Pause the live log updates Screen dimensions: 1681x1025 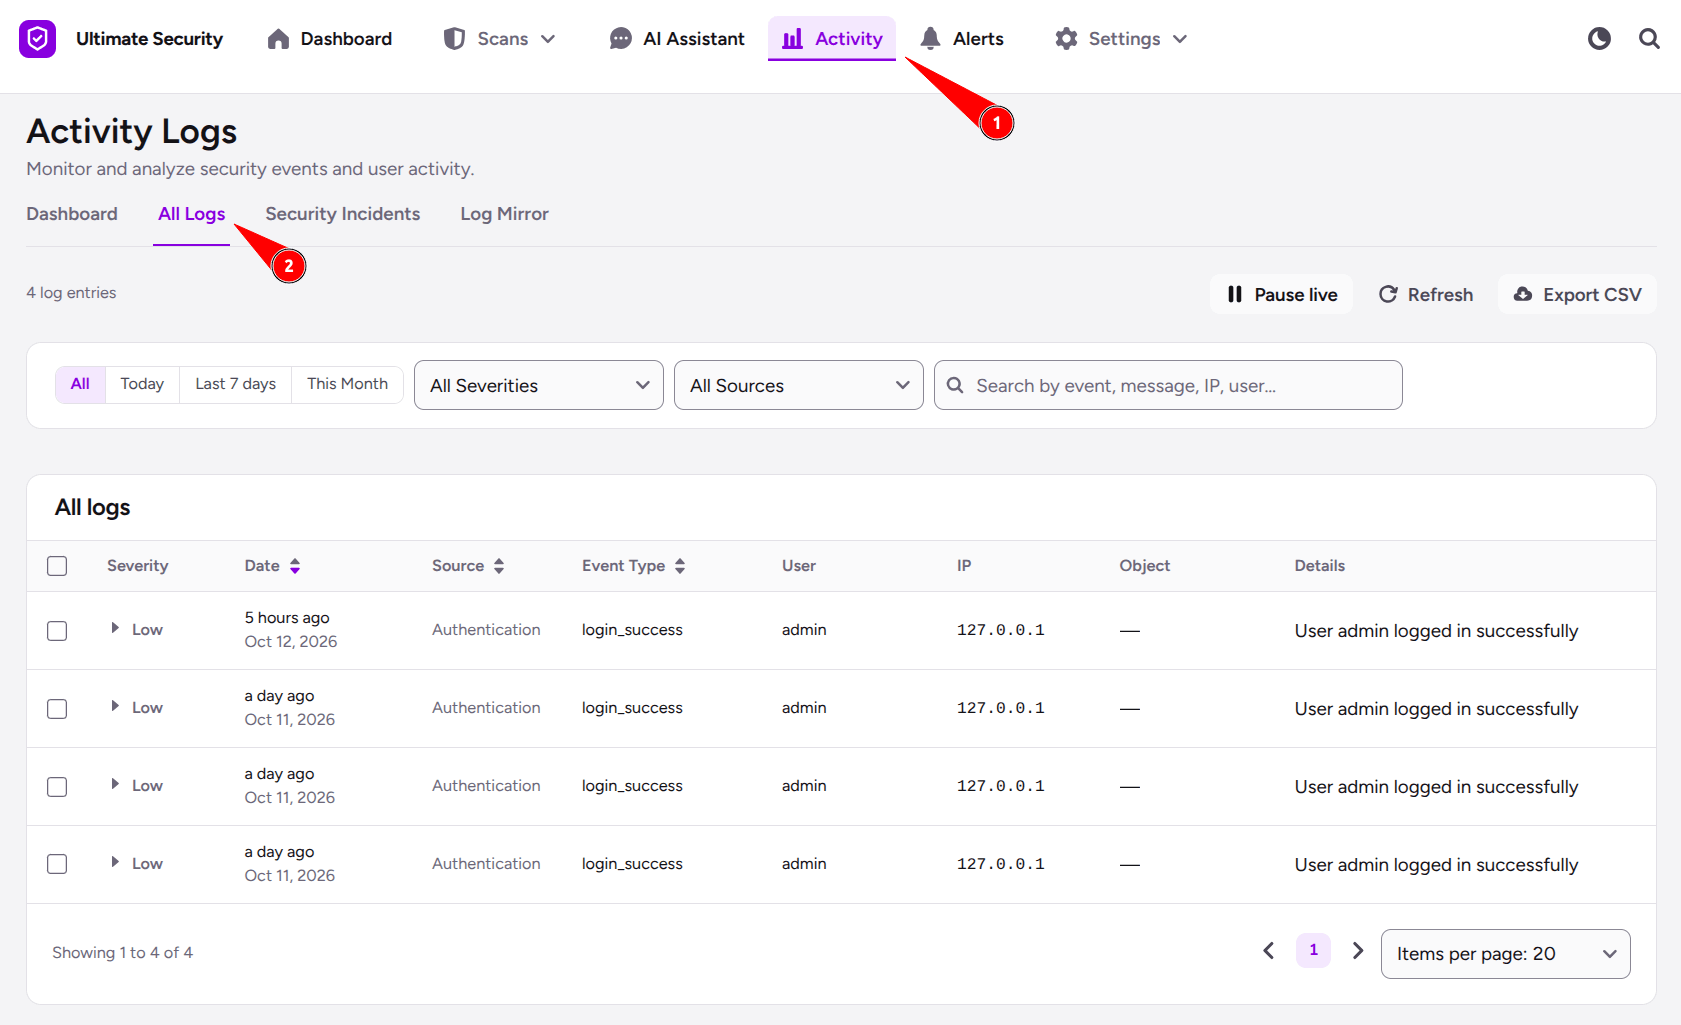point(1281,294)
